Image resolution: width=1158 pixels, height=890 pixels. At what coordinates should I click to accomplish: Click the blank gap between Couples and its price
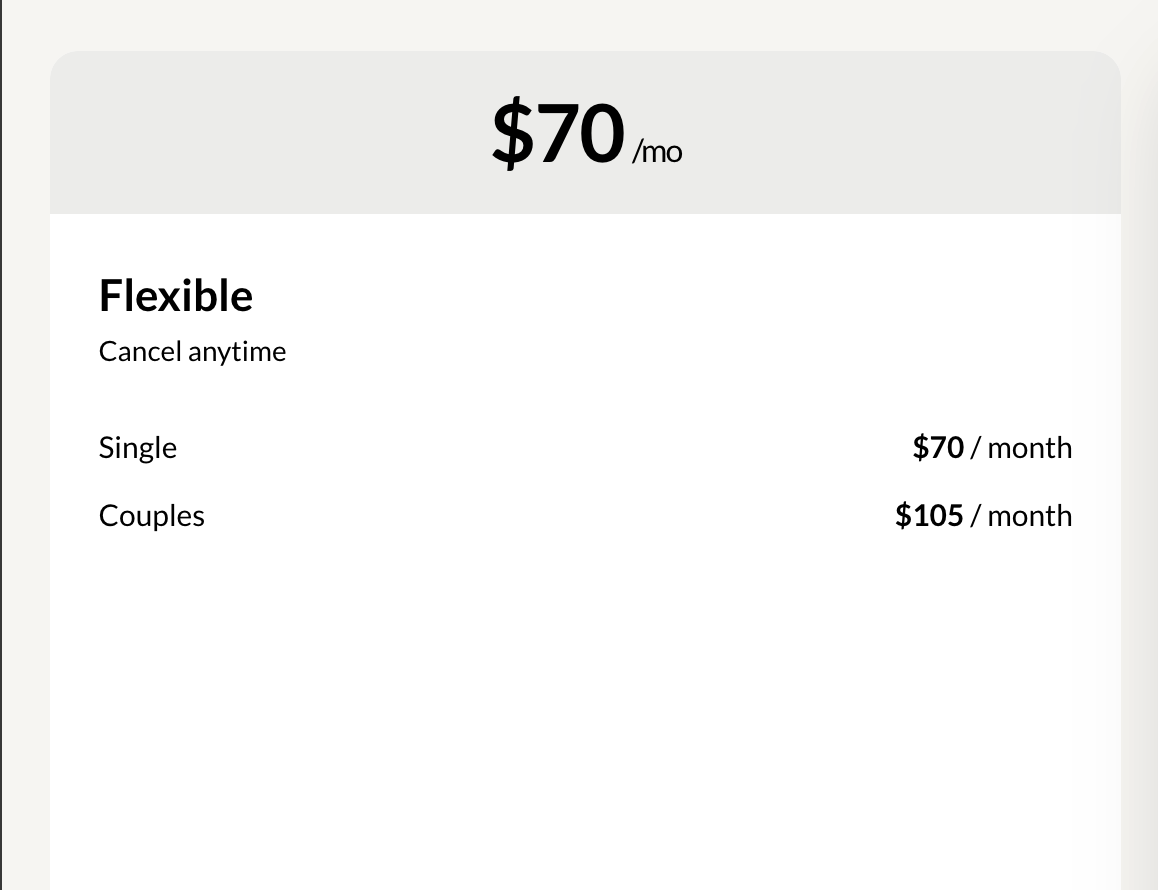point(540,516)
